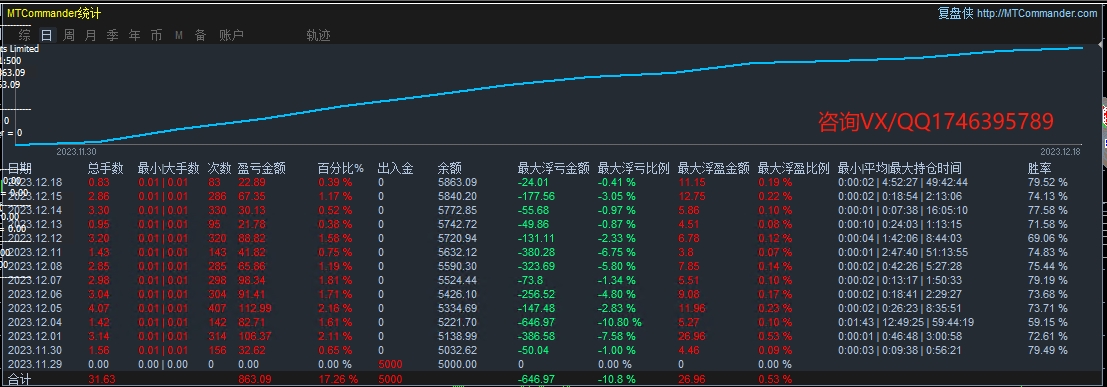Switch to the 季 quarterly tab
The height and width of the screenshot is (387, 1107).
tap(112, 35)
